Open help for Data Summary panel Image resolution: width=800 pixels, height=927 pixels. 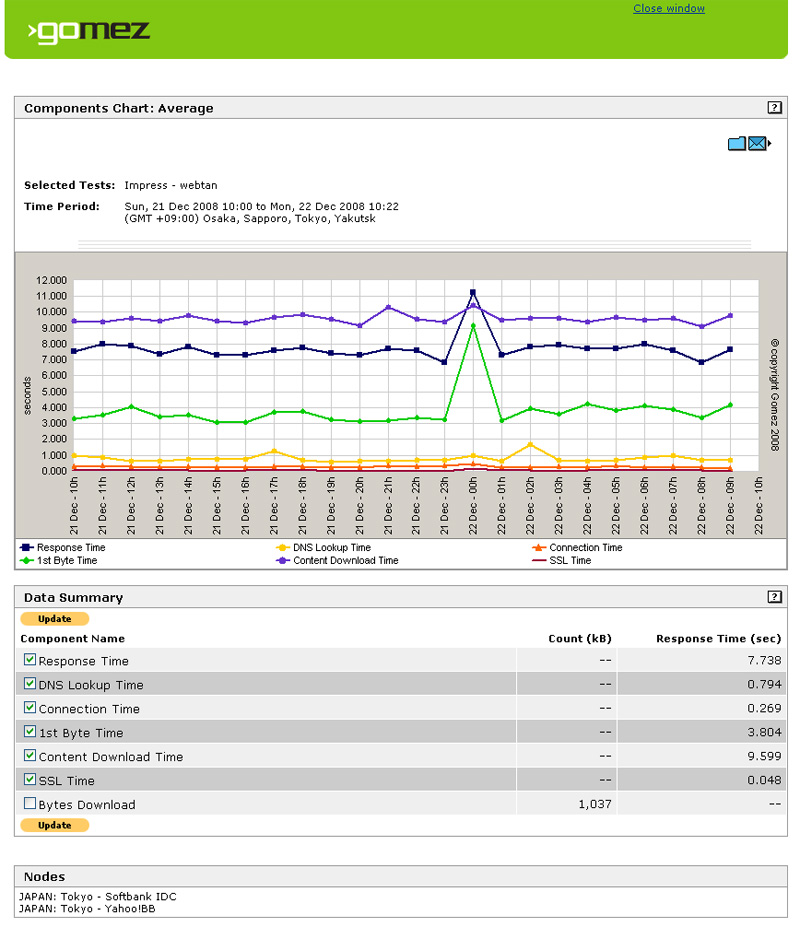[774, 597]
